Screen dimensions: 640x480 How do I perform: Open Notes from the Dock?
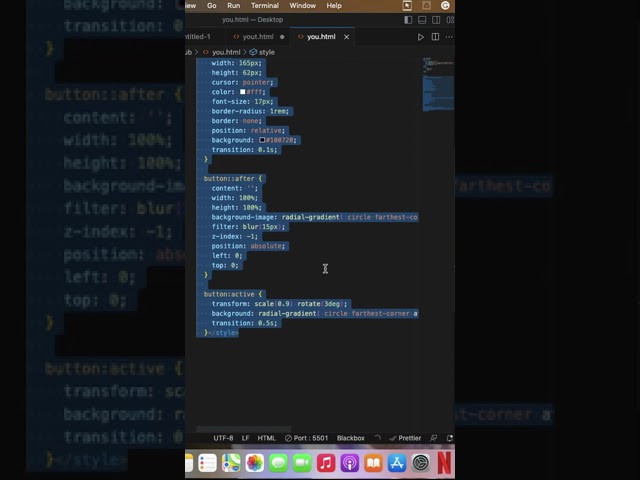189,463
